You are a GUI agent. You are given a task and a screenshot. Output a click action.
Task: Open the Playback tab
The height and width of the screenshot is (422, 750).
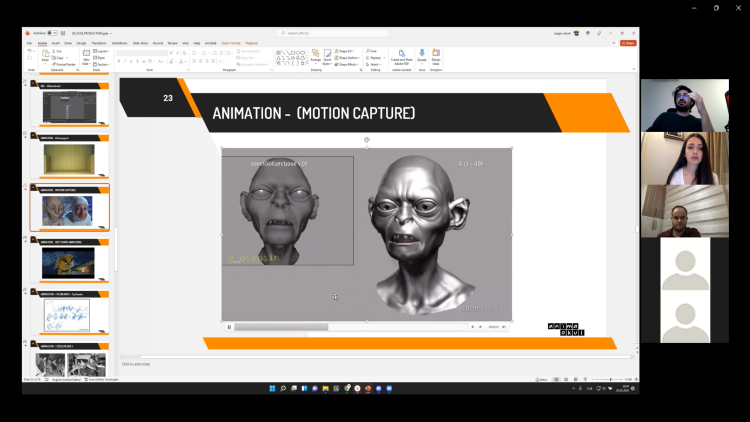pyautogui.click(x=252, y=43)
